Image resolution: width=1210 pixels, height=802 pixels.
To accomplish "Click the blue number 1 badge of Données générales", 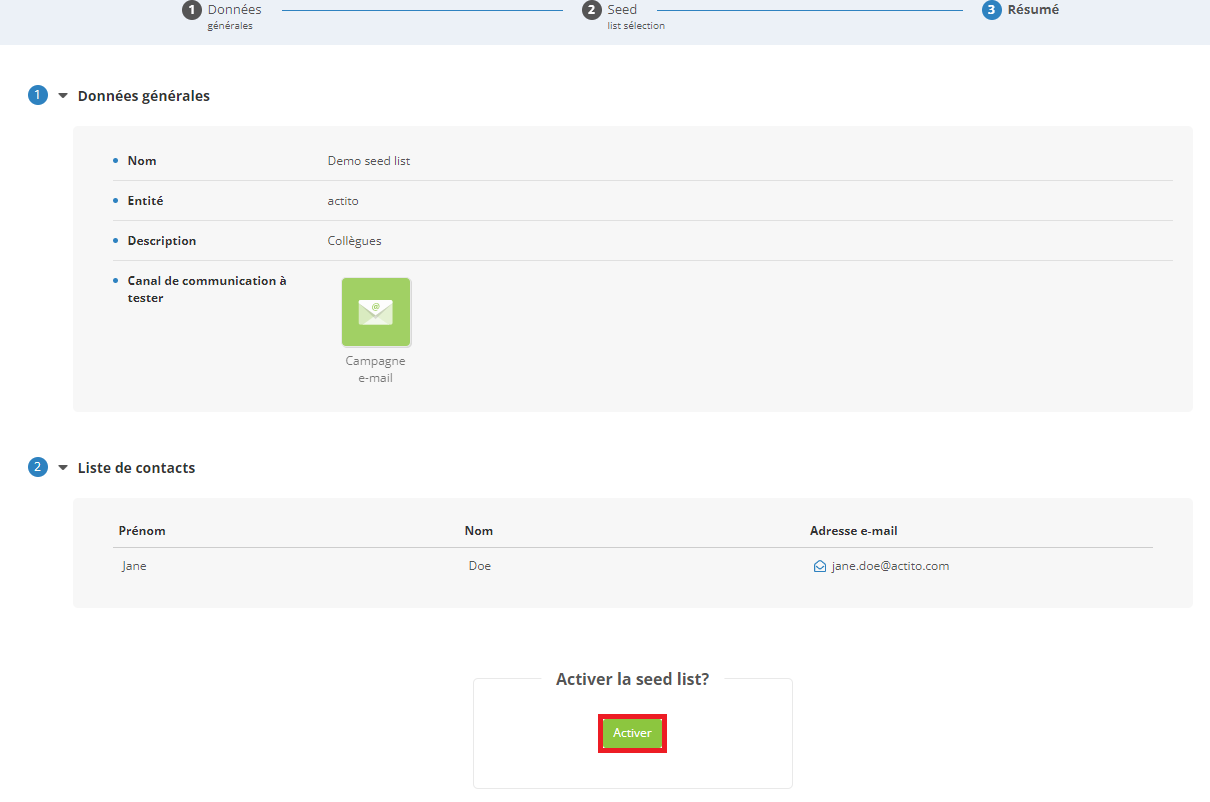I will (x=38, y=96).
